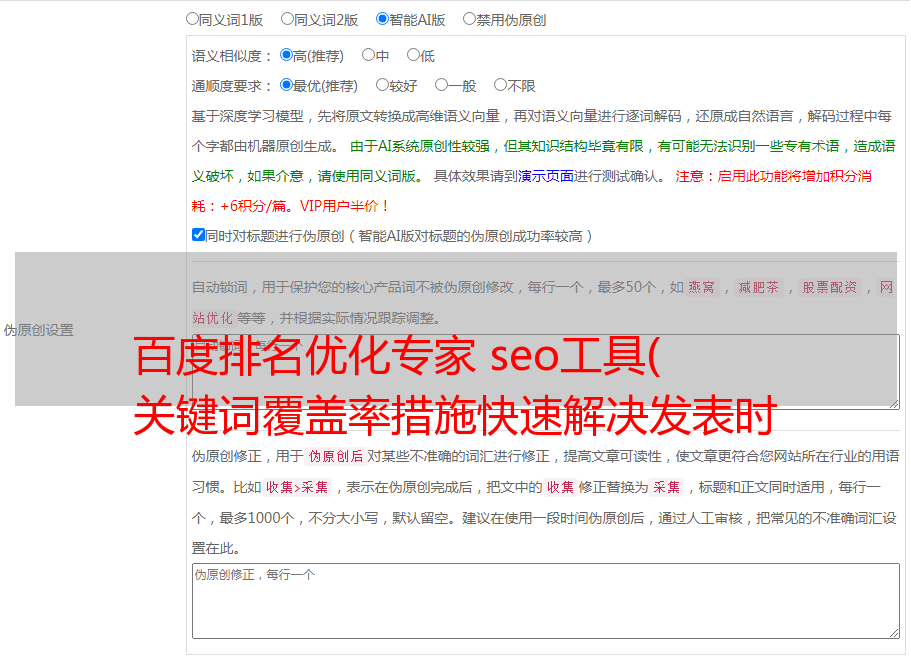Click the 语义相似度 label
This screenshot has width=911, height=658.
(232, 56)
